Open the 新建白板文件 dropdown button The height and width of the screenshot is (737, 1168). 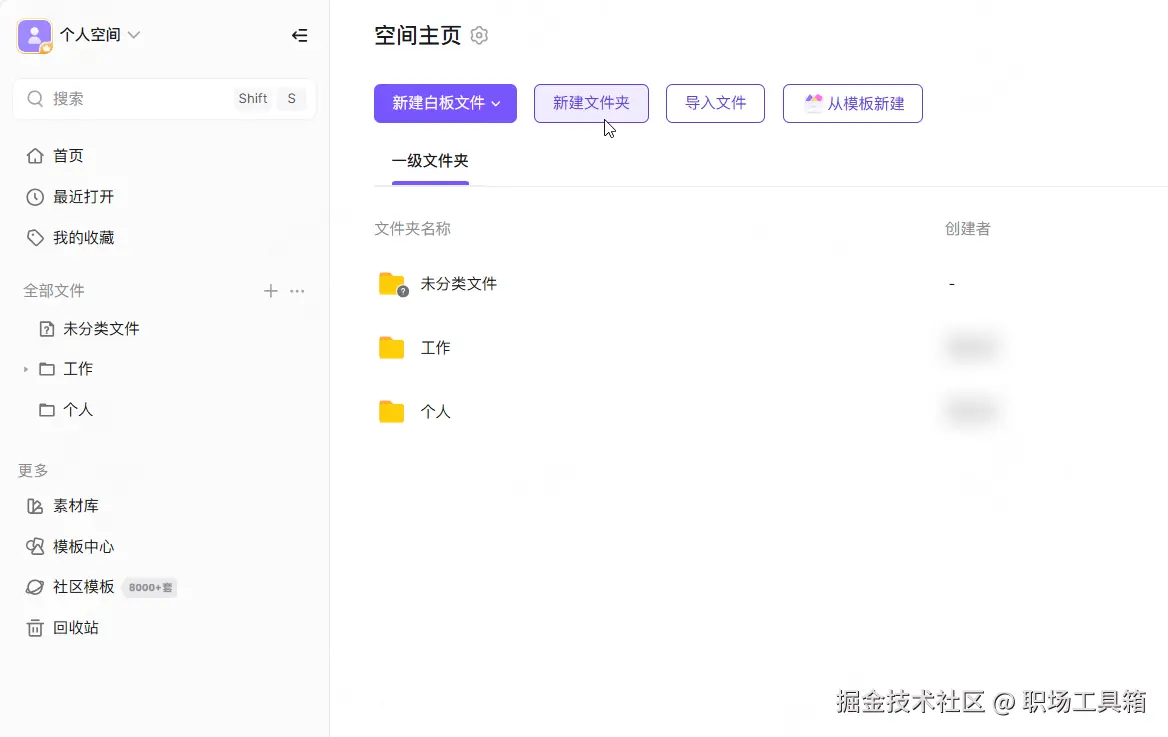pyautogui.click(x=445, y=103)
